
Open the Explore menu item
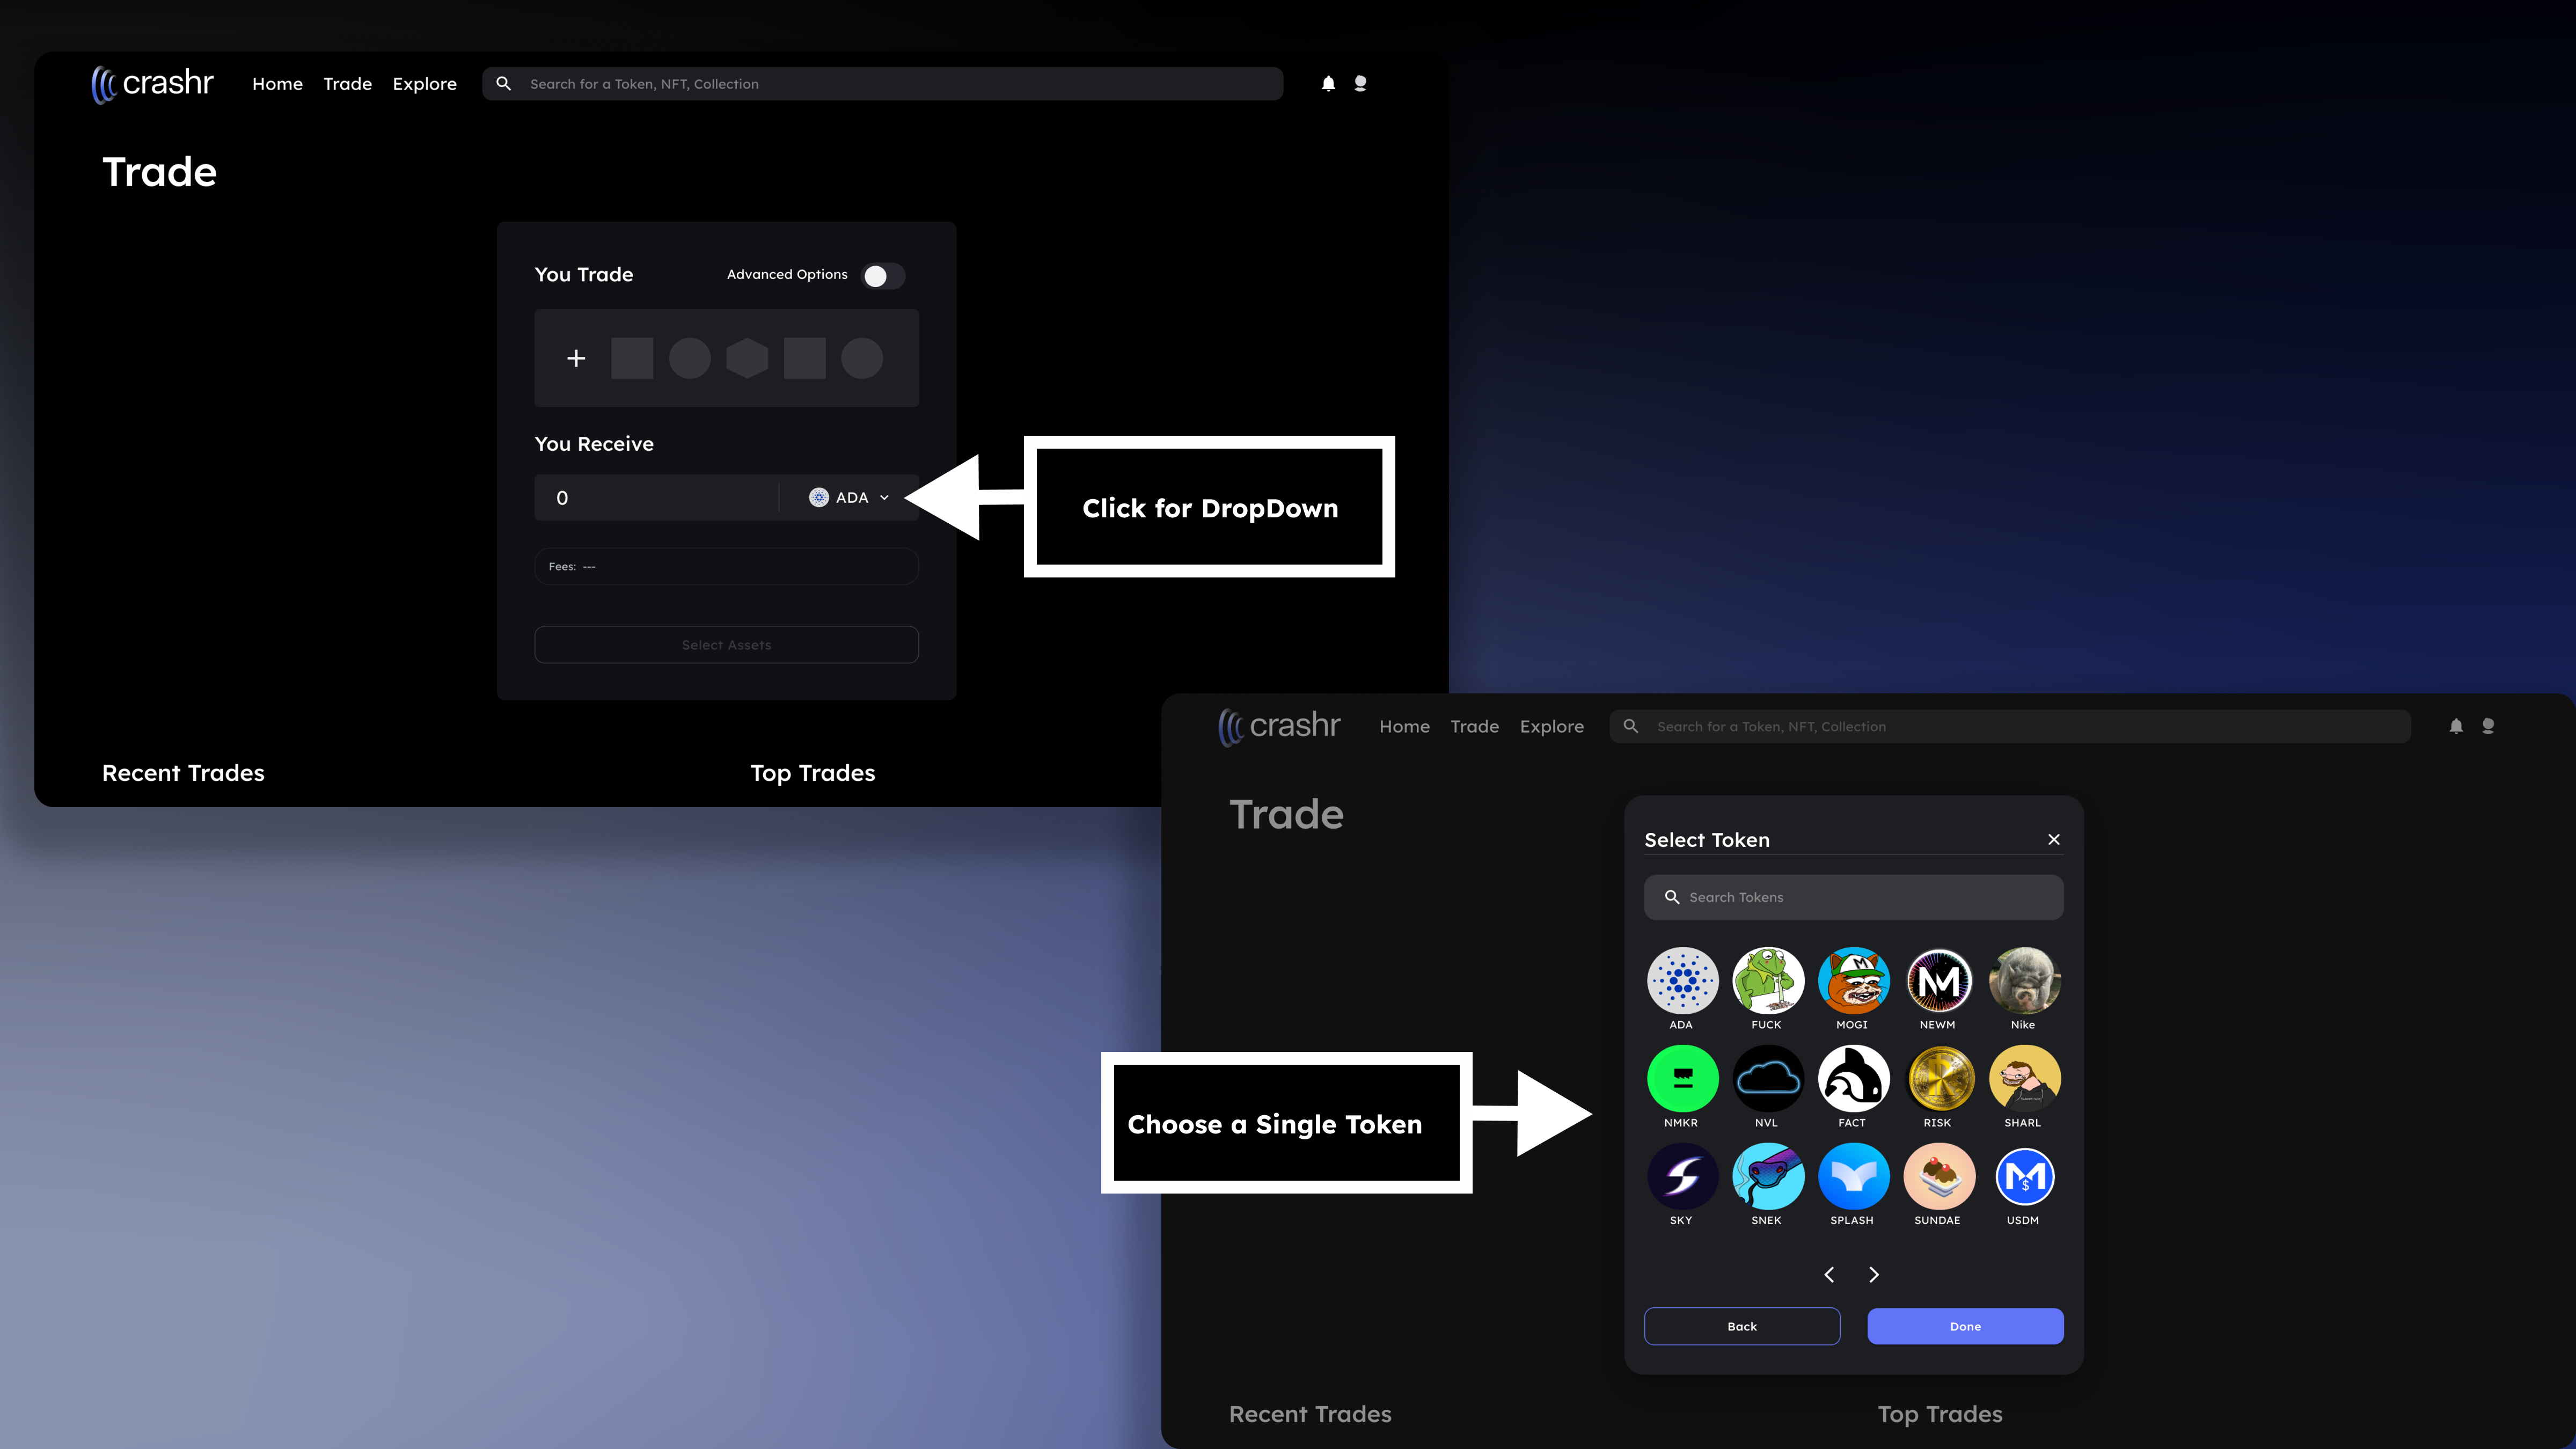coord(425,83)
